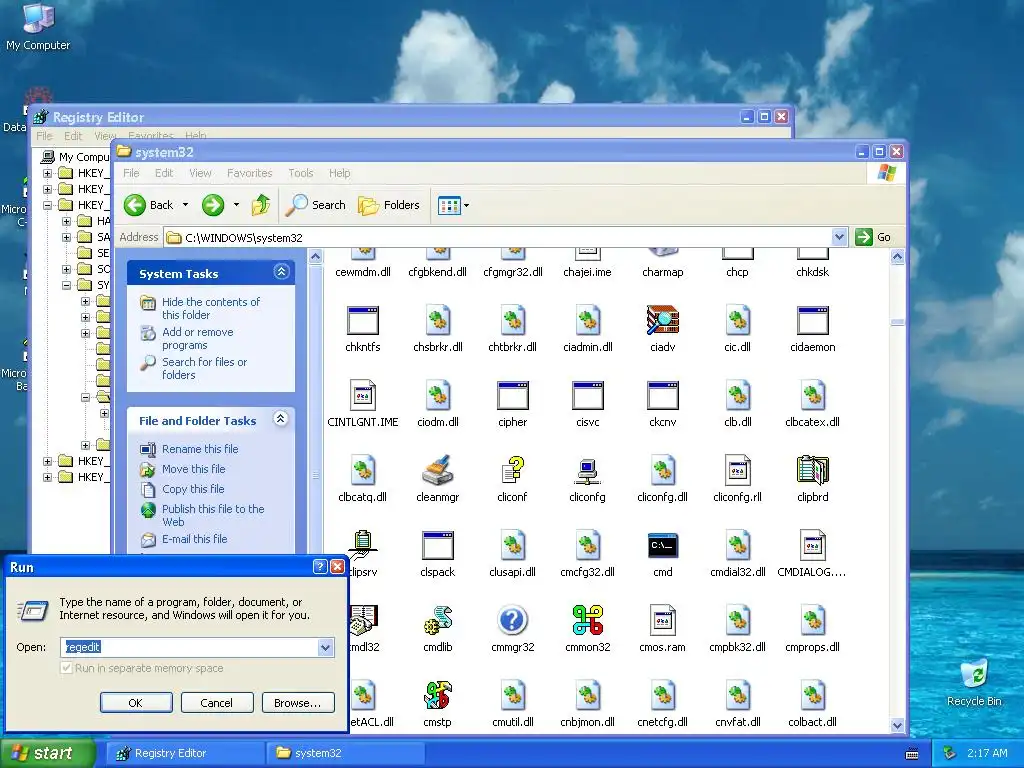Select the cmdlib script icon
This screenshot has height=768, width=1024.
(x=438, y=620)
